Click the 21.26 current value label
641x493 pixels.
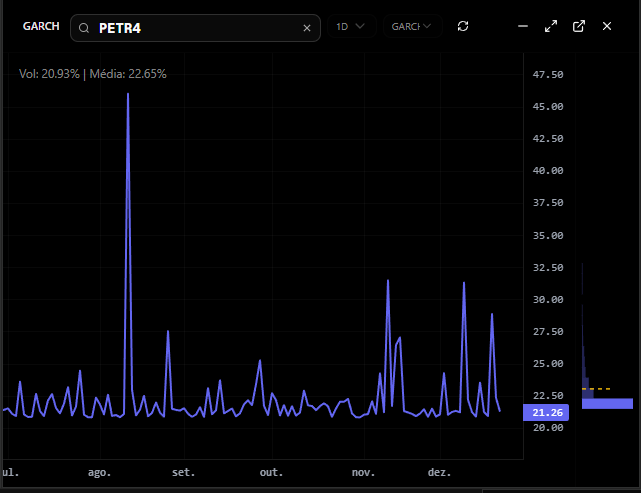pos(545,412)
